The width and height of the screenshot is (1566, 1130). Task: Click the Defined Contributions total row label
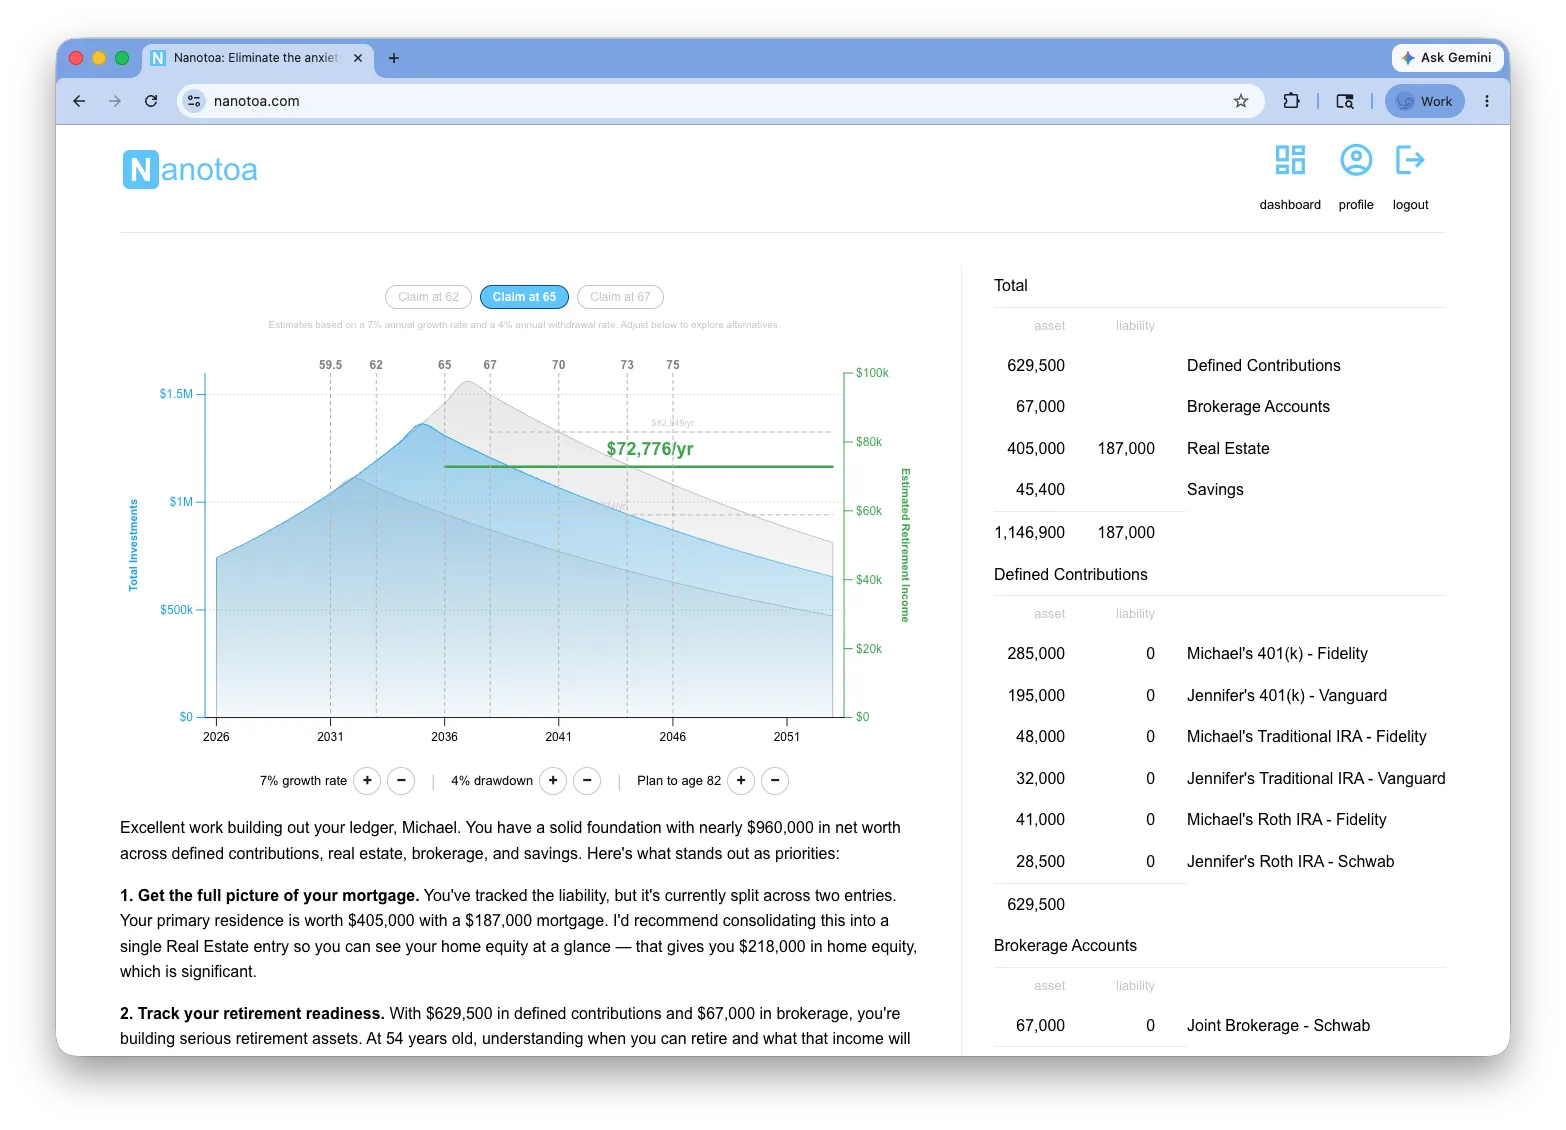coord(1263,366)
